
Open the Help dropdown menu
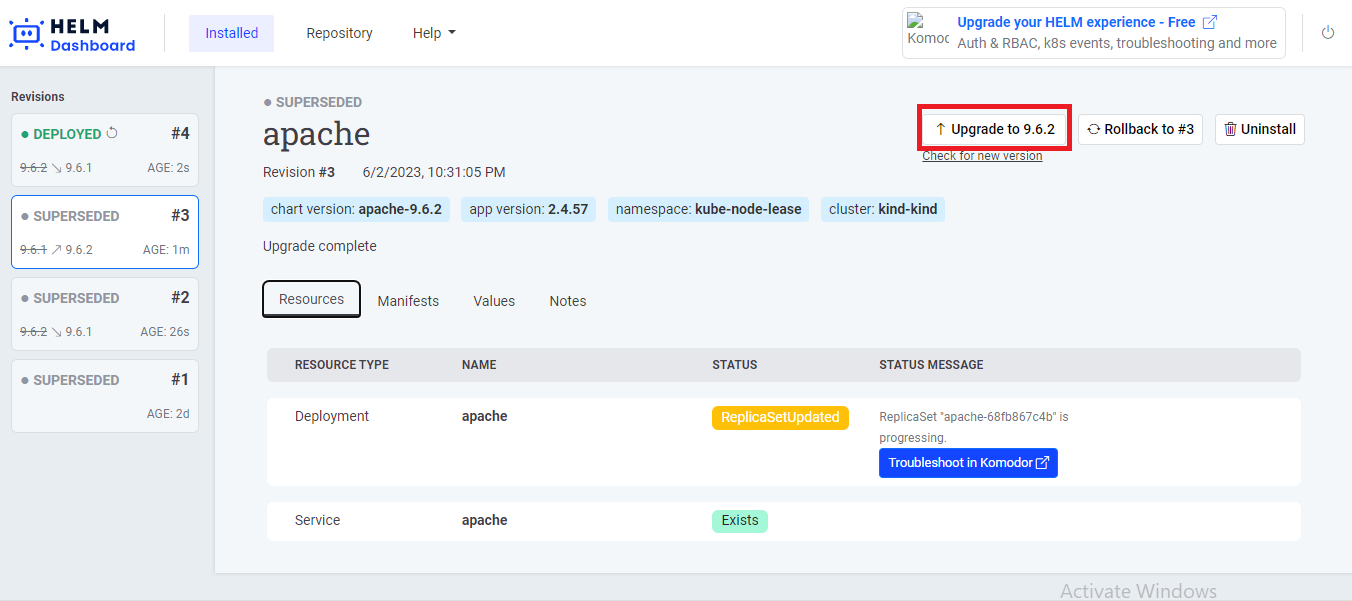coord(434,33)
